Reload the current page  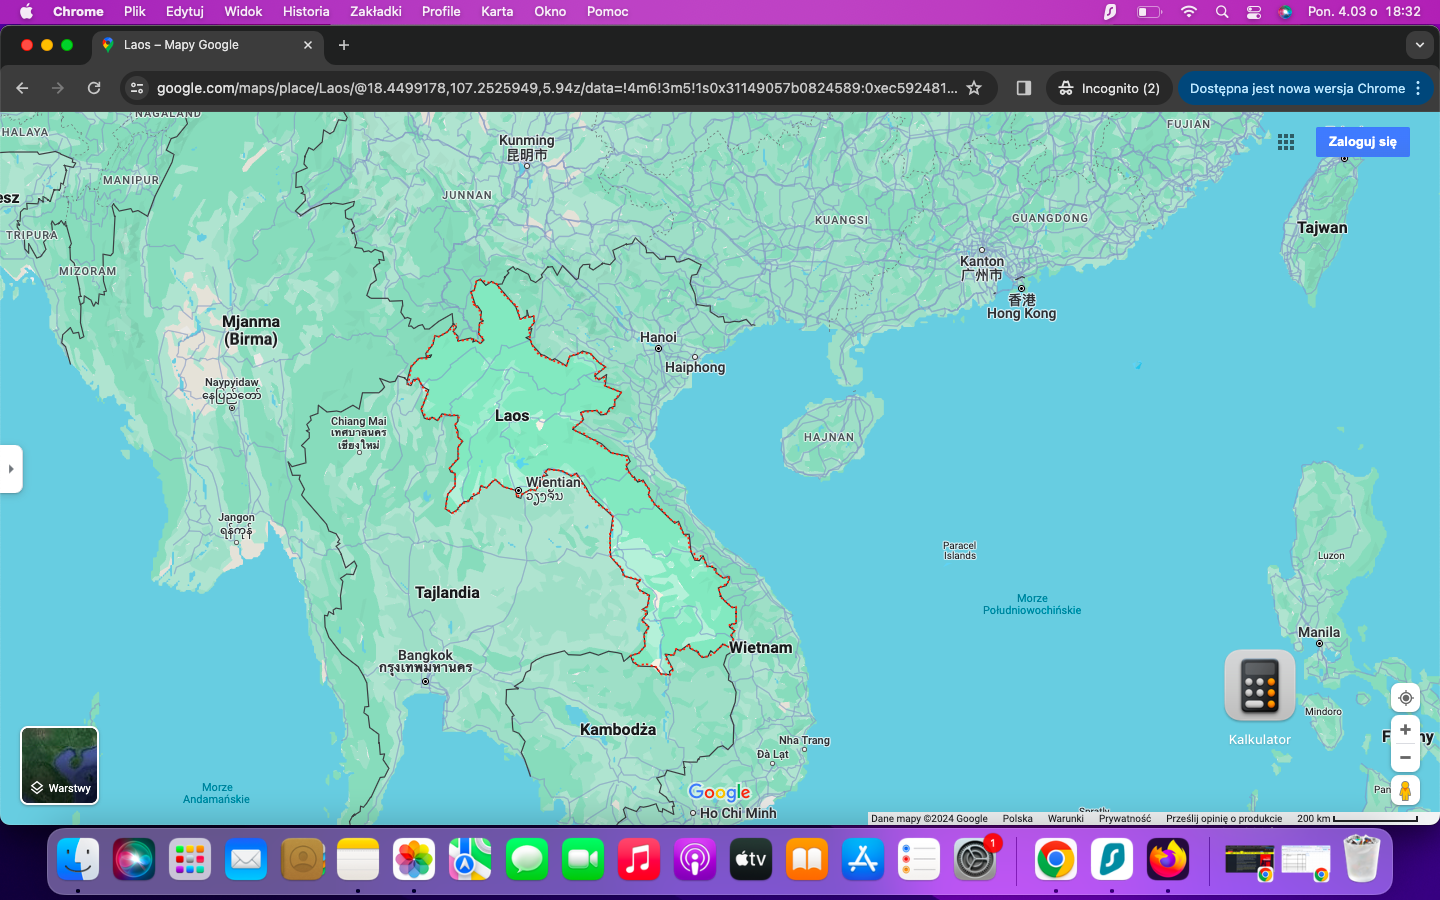tap(94, 88)
